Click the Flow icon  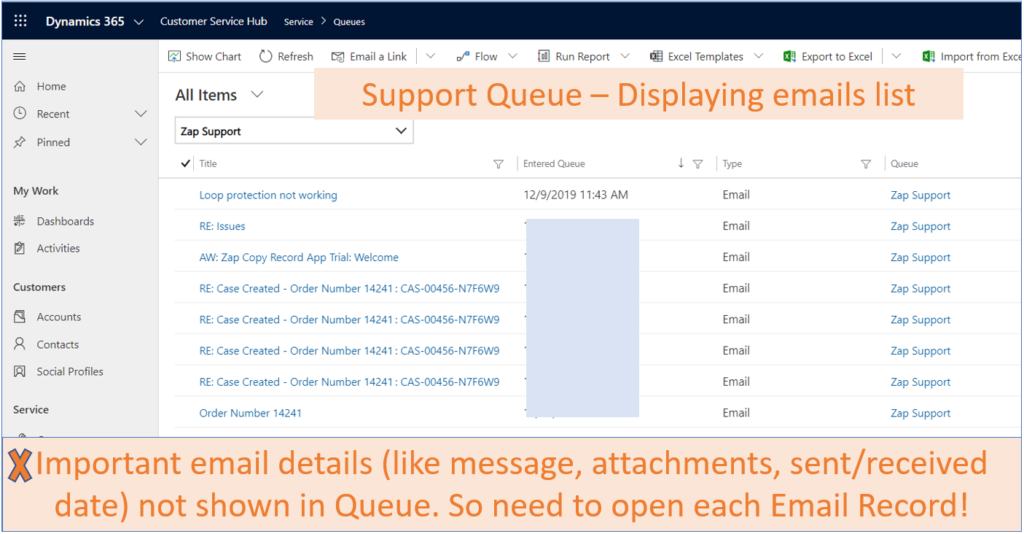coord(462,57)
